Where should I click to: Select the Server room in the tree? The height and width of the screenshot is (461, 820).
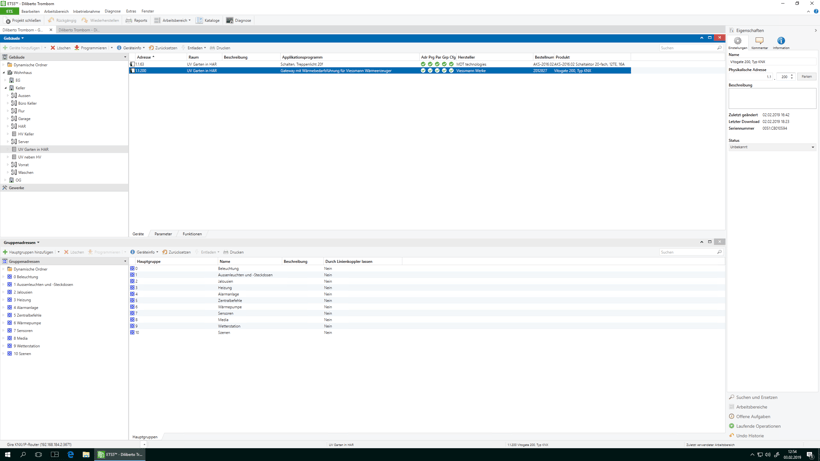pos(24,142)
